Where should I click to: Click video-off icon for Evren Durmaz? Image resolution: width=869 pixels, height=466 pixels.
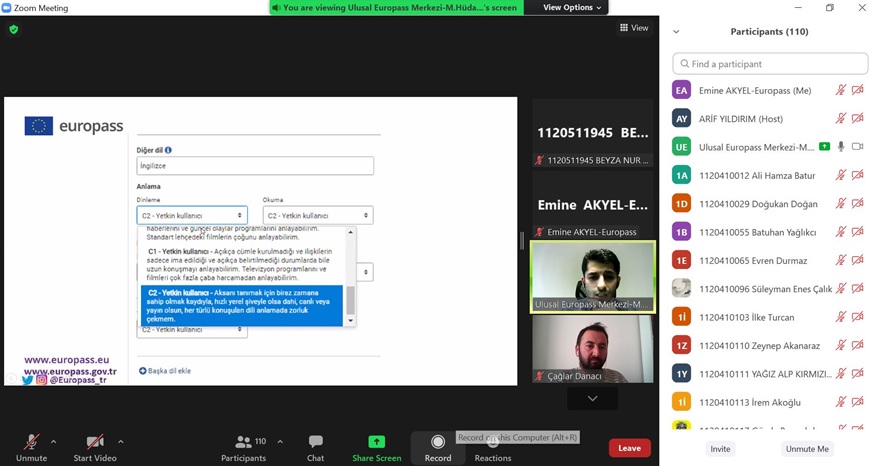[x=857, y=260]
